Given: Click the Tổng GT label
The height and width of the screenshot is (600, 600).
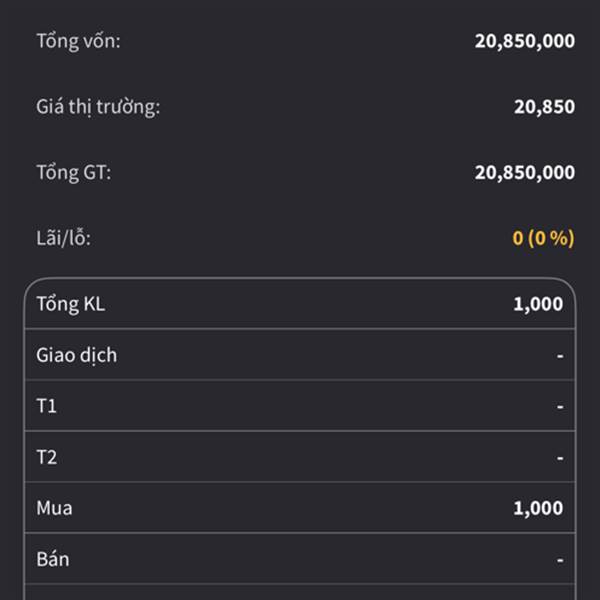Looking at the screenshot, I should click(73, 173).
